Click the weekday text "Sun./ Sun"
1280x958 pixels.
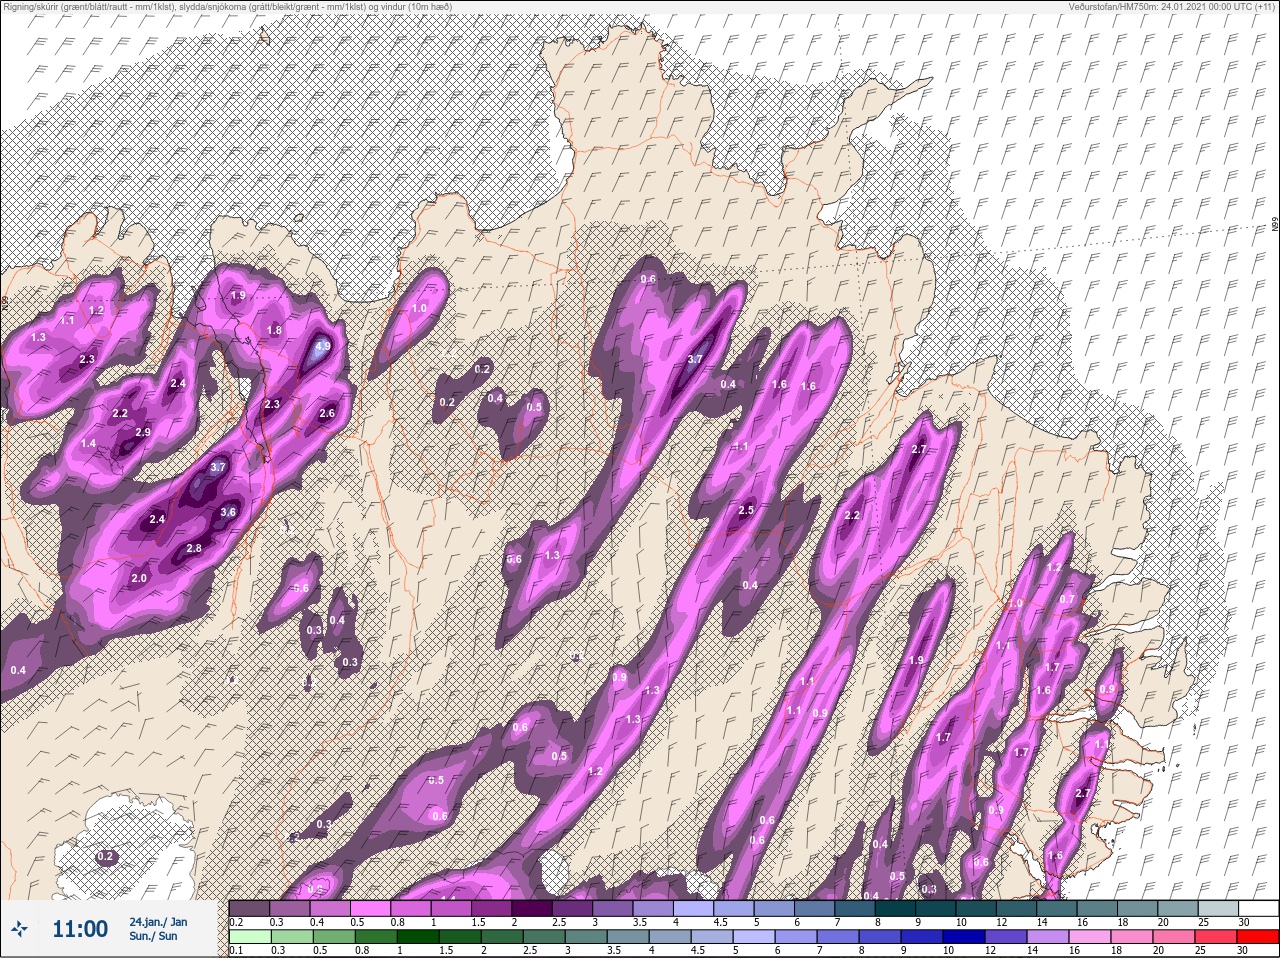click(x=153, y=936)
